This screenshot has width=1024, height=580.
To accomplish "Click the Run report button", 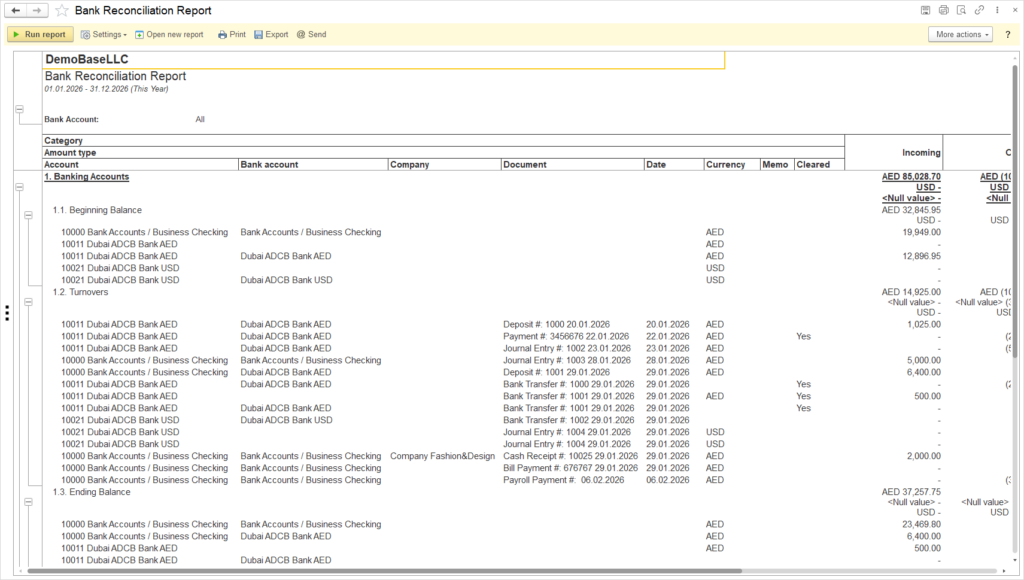I will click(40, 34).
